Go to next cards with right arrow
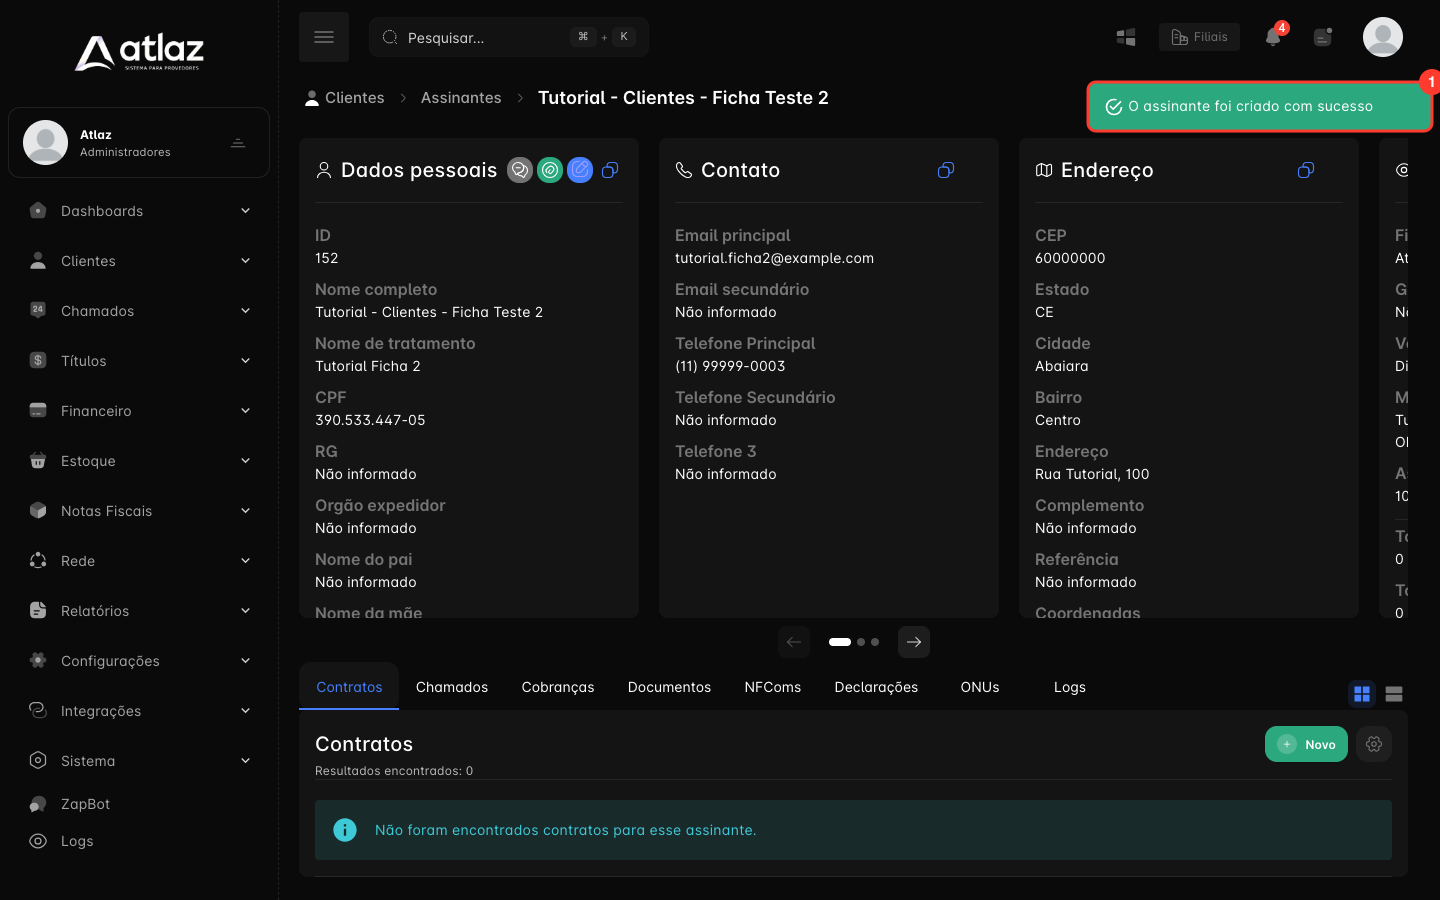 pyautogui.click(x=914, y=642)
